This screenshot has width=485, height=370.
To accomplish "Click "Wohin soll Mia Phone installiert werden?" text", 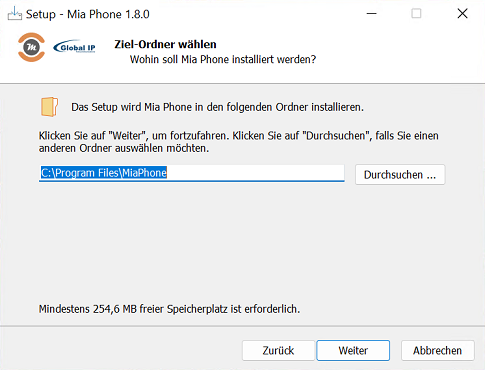I will pyautogui.click(x=223, y=59).
